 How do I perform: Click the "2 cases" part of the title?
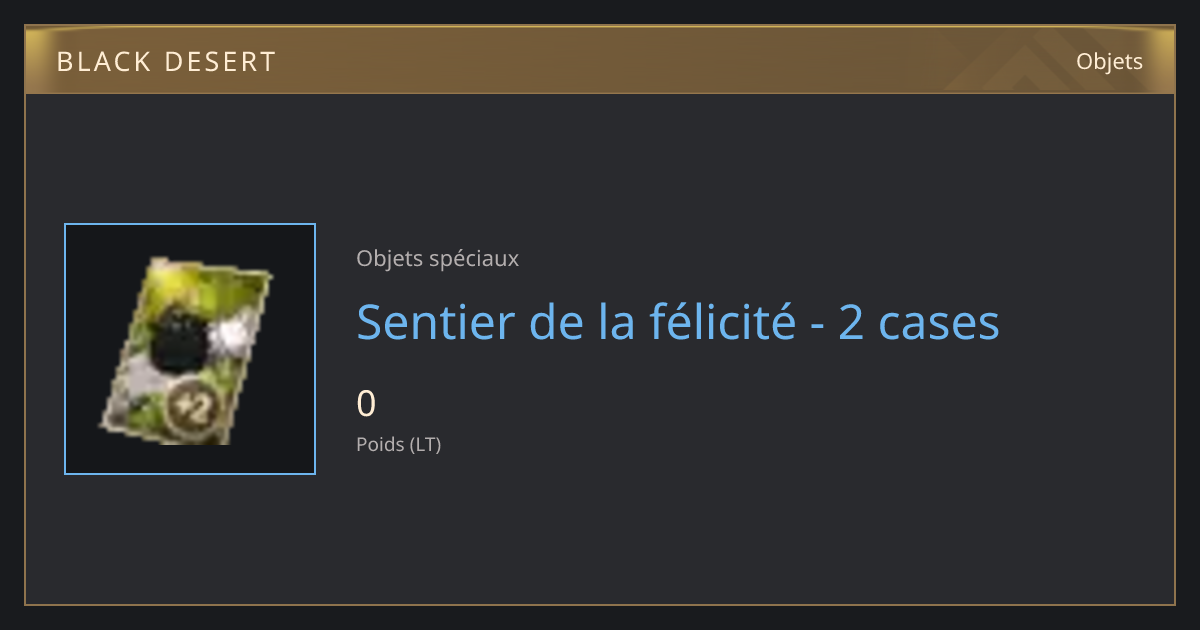(919, 322)
